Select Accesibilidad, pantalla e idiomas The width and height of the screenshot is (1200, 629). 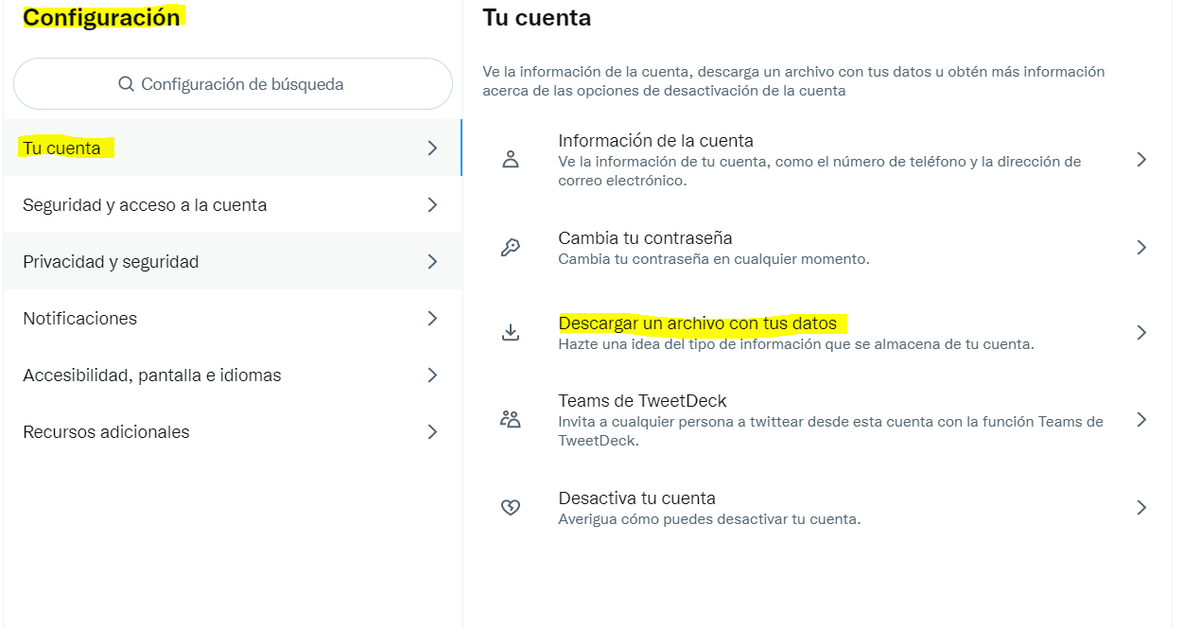point(153,375)
